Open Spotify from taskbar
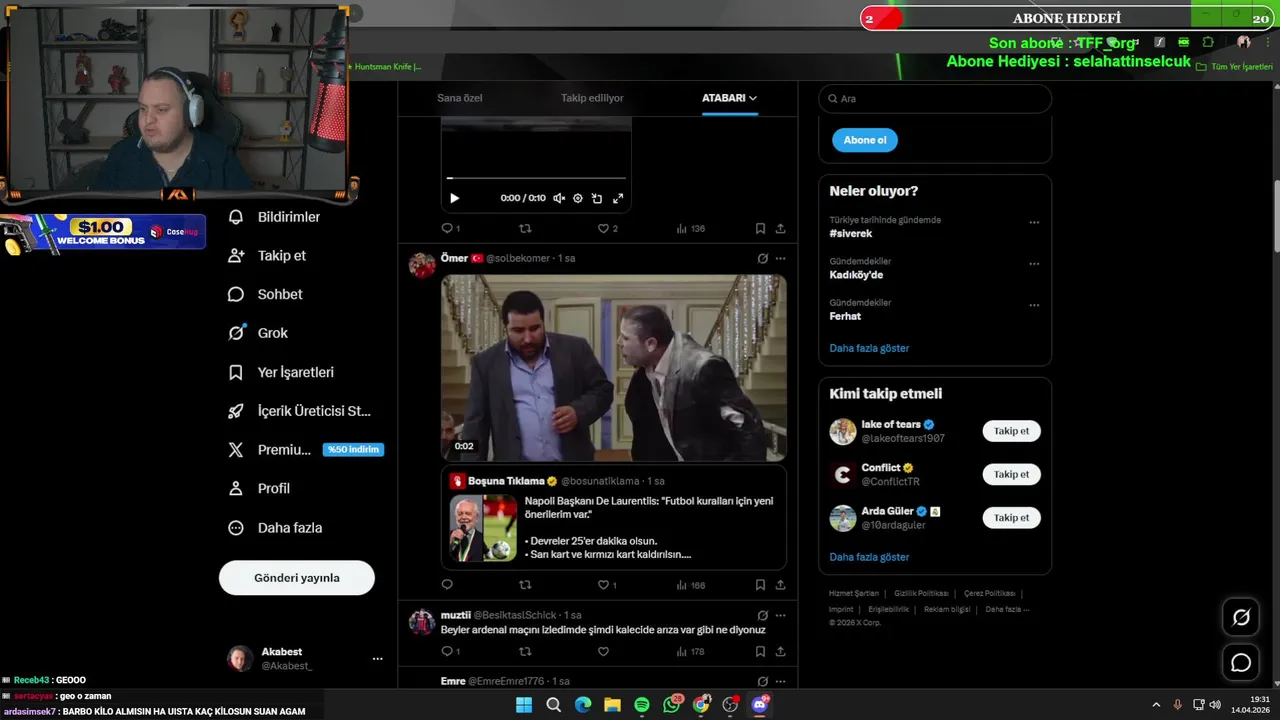Image resolution: width=1280 pixels, height=720 pixels. (642, 705)
